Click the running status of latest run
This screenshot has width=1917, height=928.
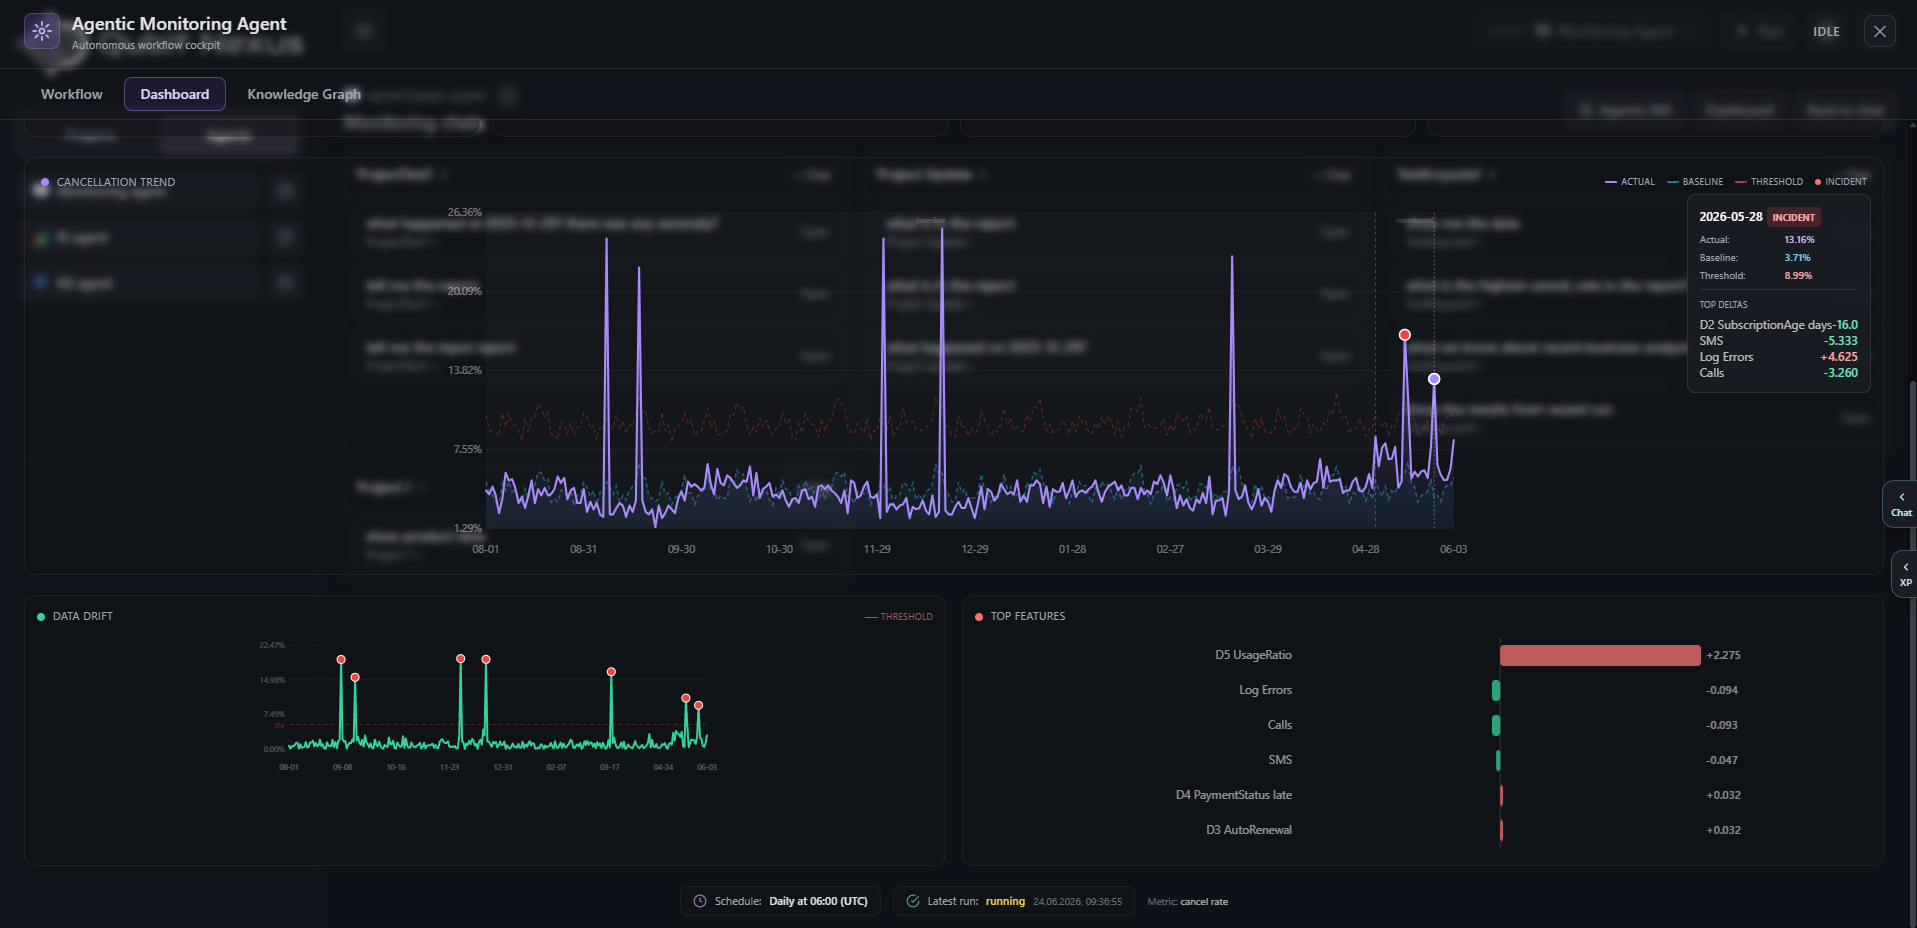coord(1005,901)
